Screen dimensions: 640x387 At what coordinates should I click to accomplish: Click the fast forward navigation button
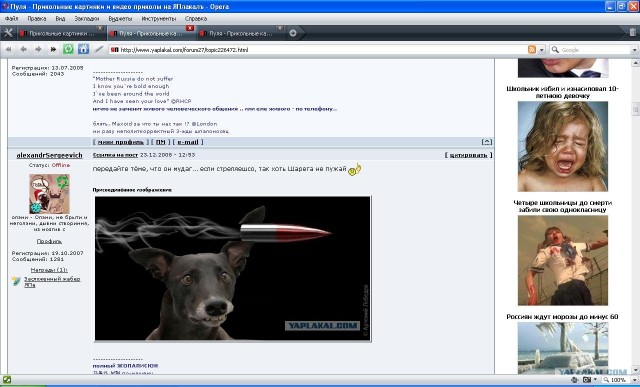coord(53,49)
